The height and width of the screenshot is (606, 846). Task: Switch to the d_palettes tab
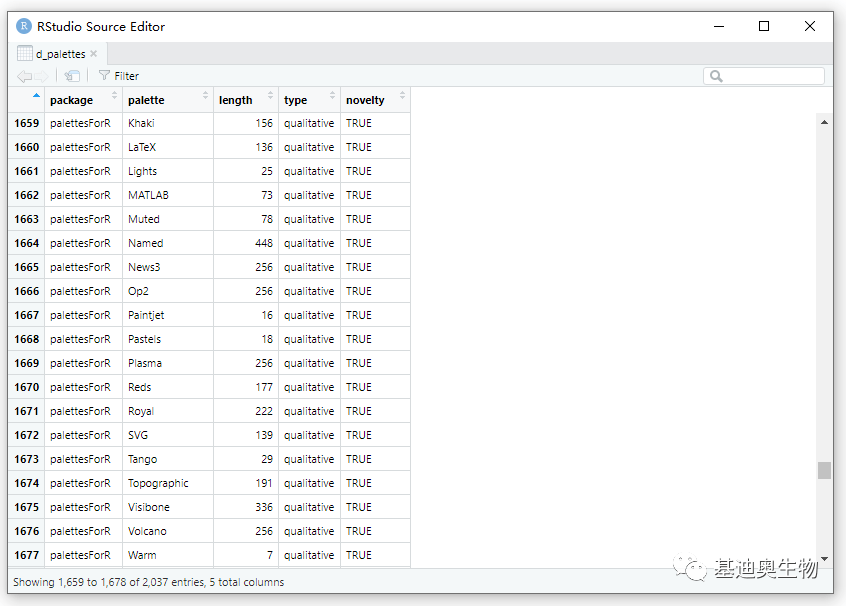coord(60,54)
